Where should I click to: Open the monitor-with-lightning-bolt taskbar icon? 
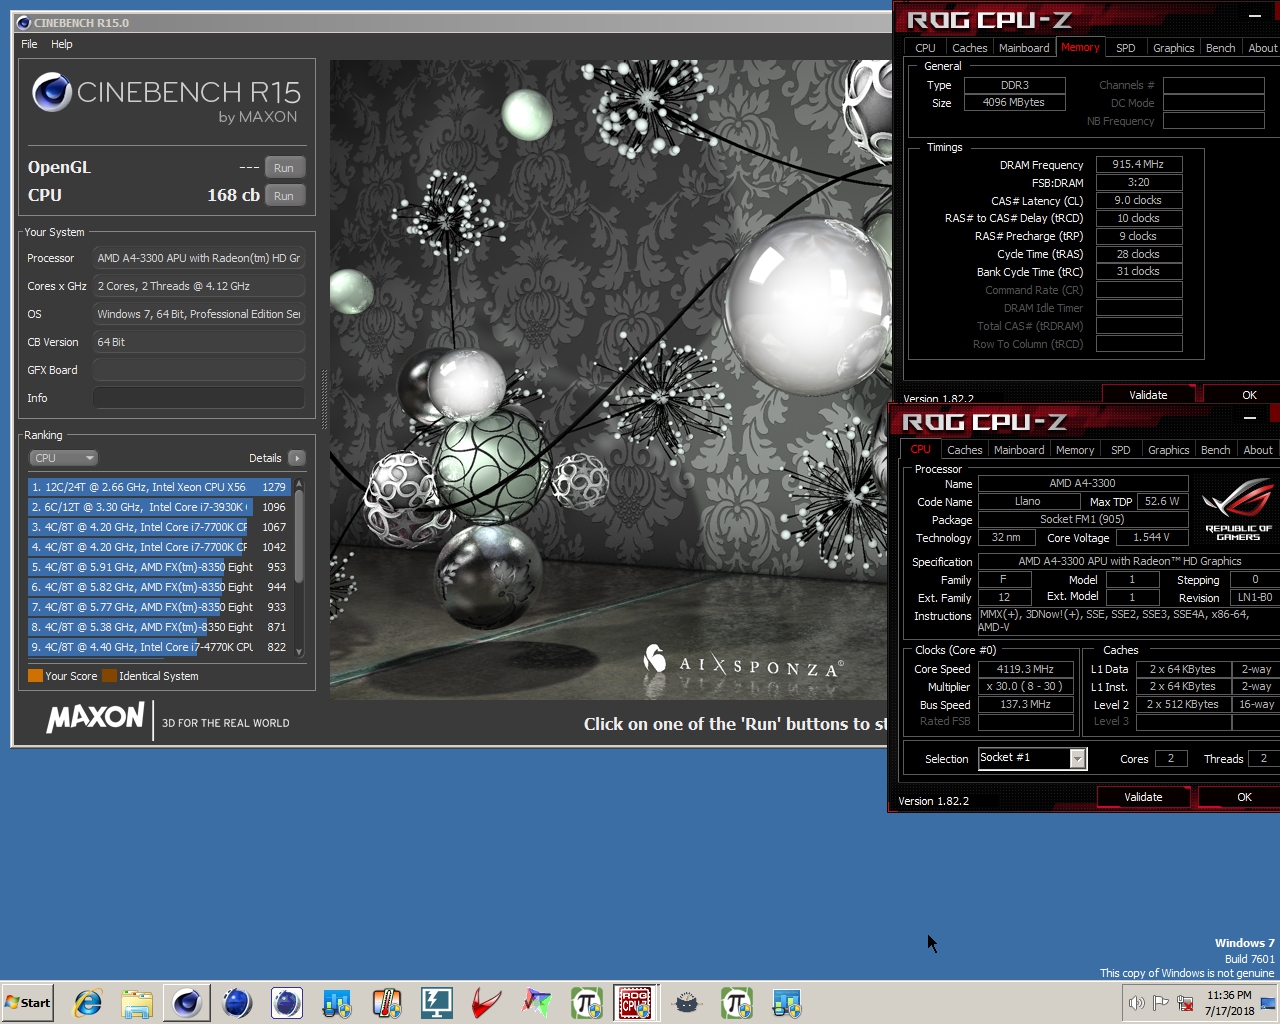(x=437, y=1002)
